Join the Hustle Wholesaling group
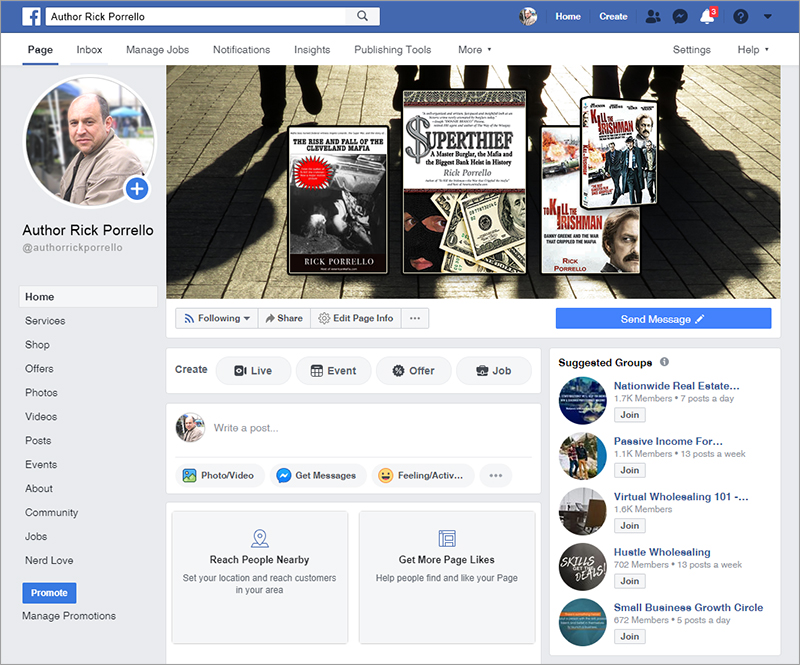Screen dimensions: 800x665 tap(629, 581)
